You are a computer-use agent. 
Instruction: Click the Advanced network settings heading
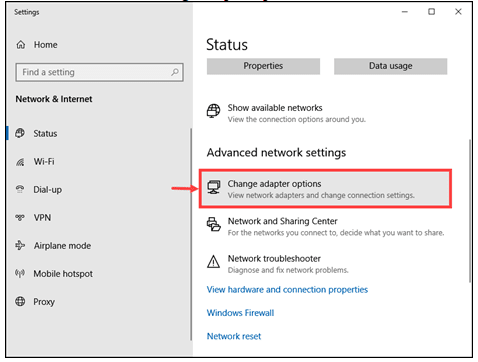[x=276, y=153]
